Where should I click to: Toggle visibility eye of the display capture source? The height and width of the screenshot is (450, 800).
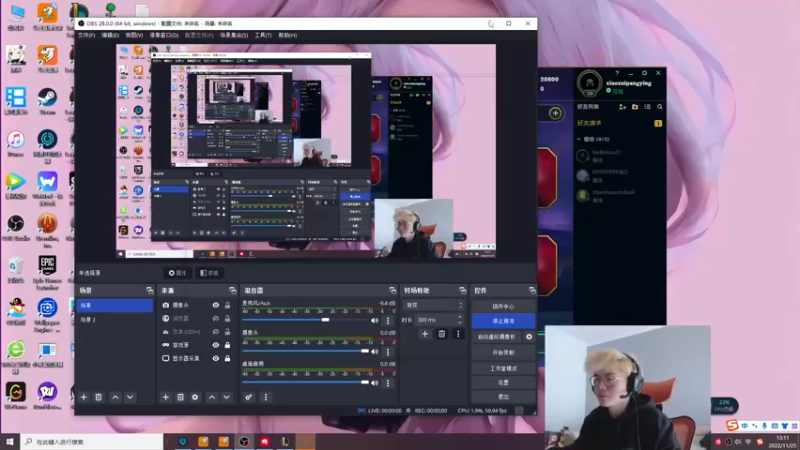tap(216, 358)
